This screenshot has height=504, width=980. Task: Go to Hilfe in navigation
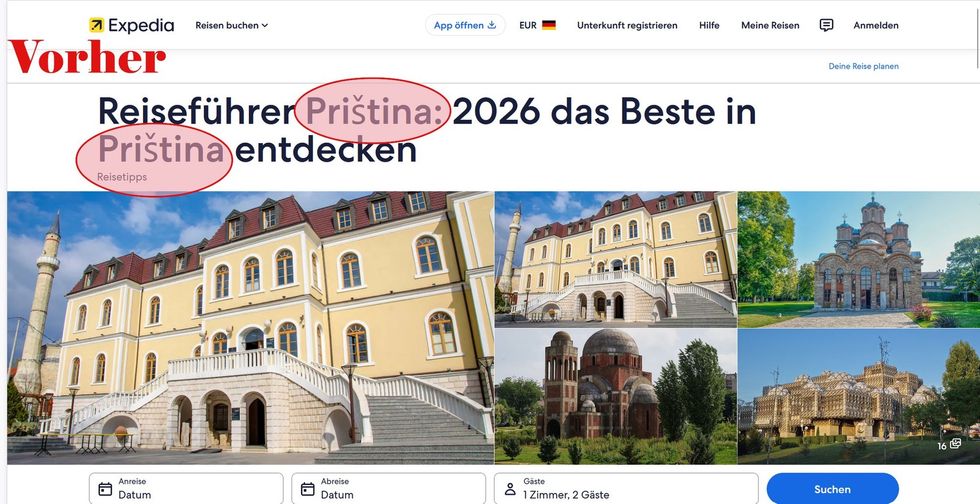(x=709, y=25)
